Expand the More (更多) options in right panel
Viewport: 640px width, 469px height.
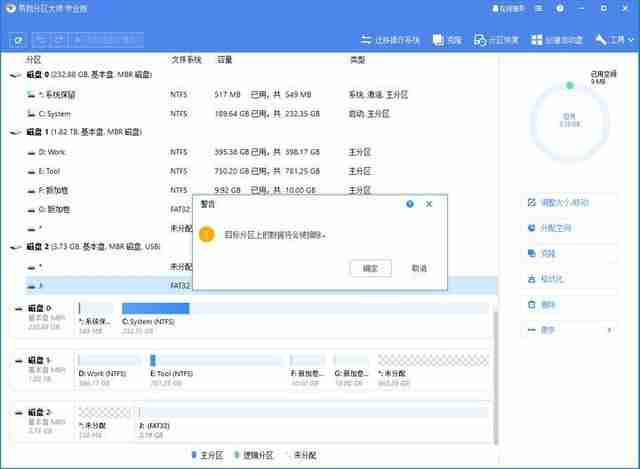(567, 329)
